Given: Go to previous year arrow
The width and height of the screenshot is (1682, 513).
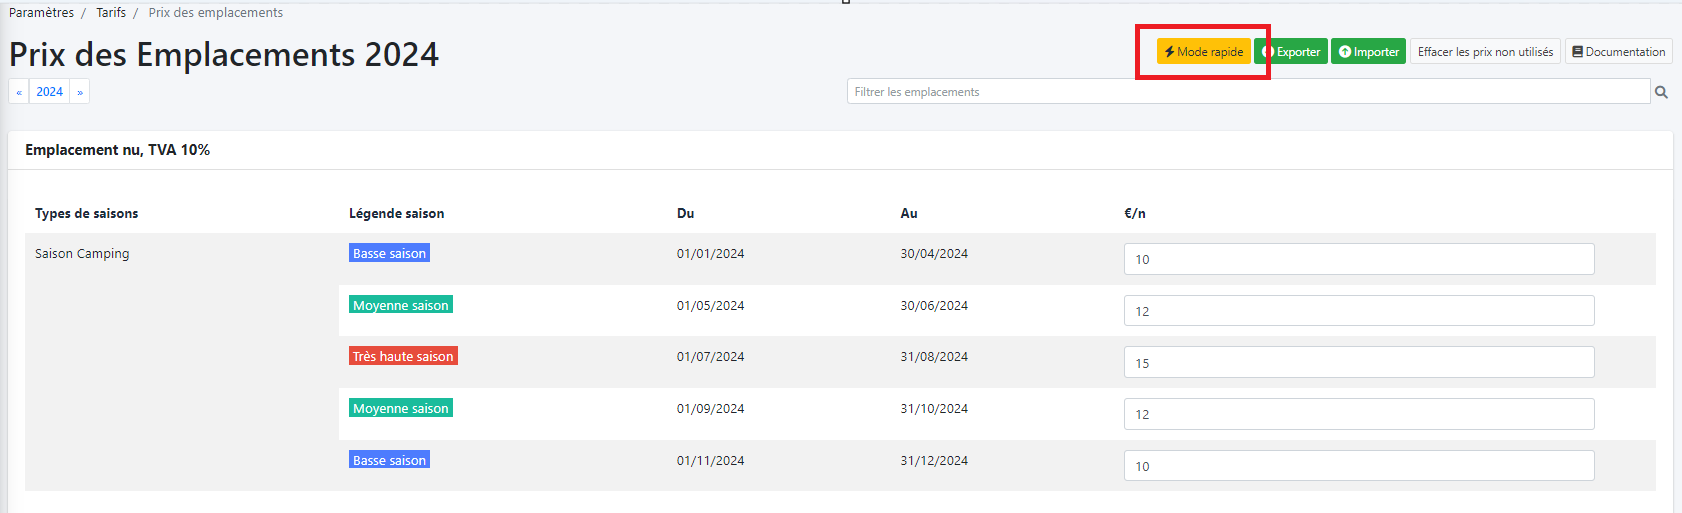Looking at the screenshot, I should pos(19,92).
